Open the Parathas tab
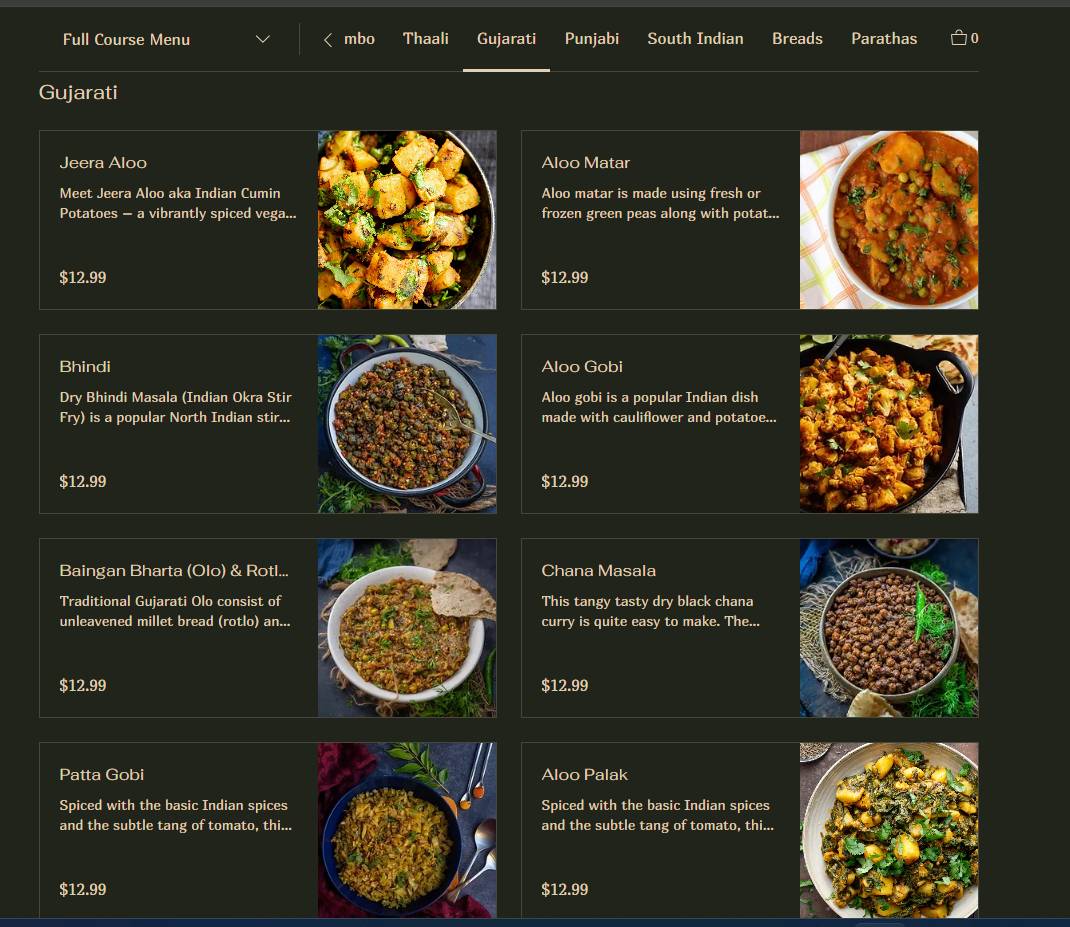The image size is (1070, 927). tap(884, 39)
